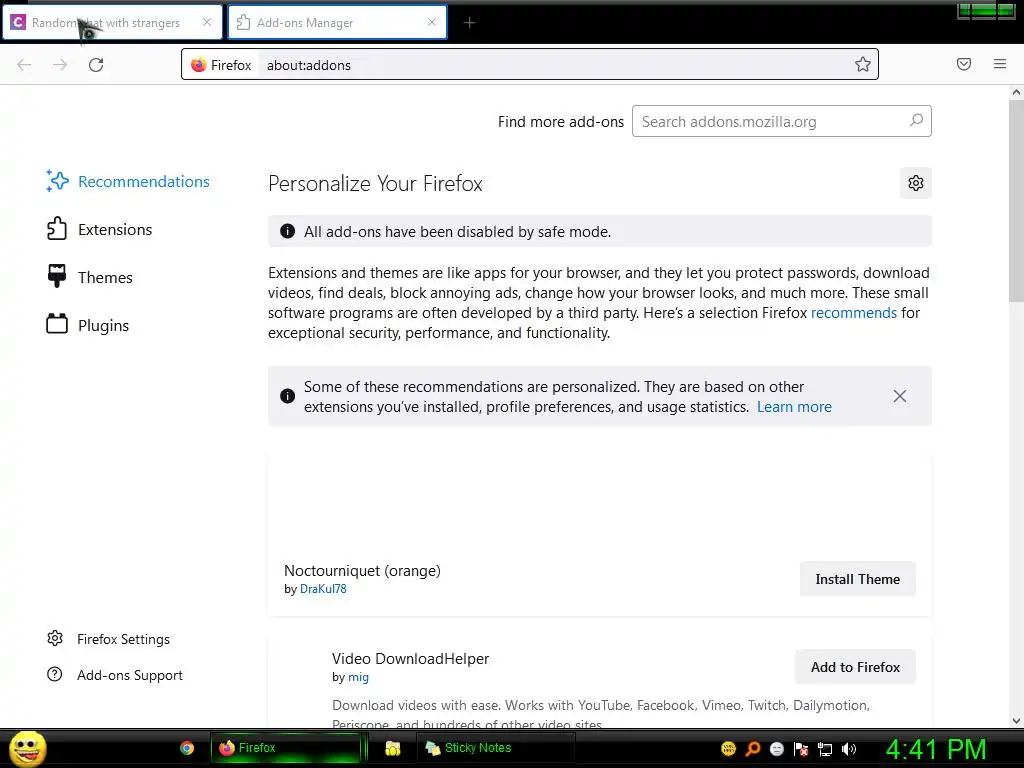
Task: Open Firefox Settings from the sidebar
Action: pos(108,639)
